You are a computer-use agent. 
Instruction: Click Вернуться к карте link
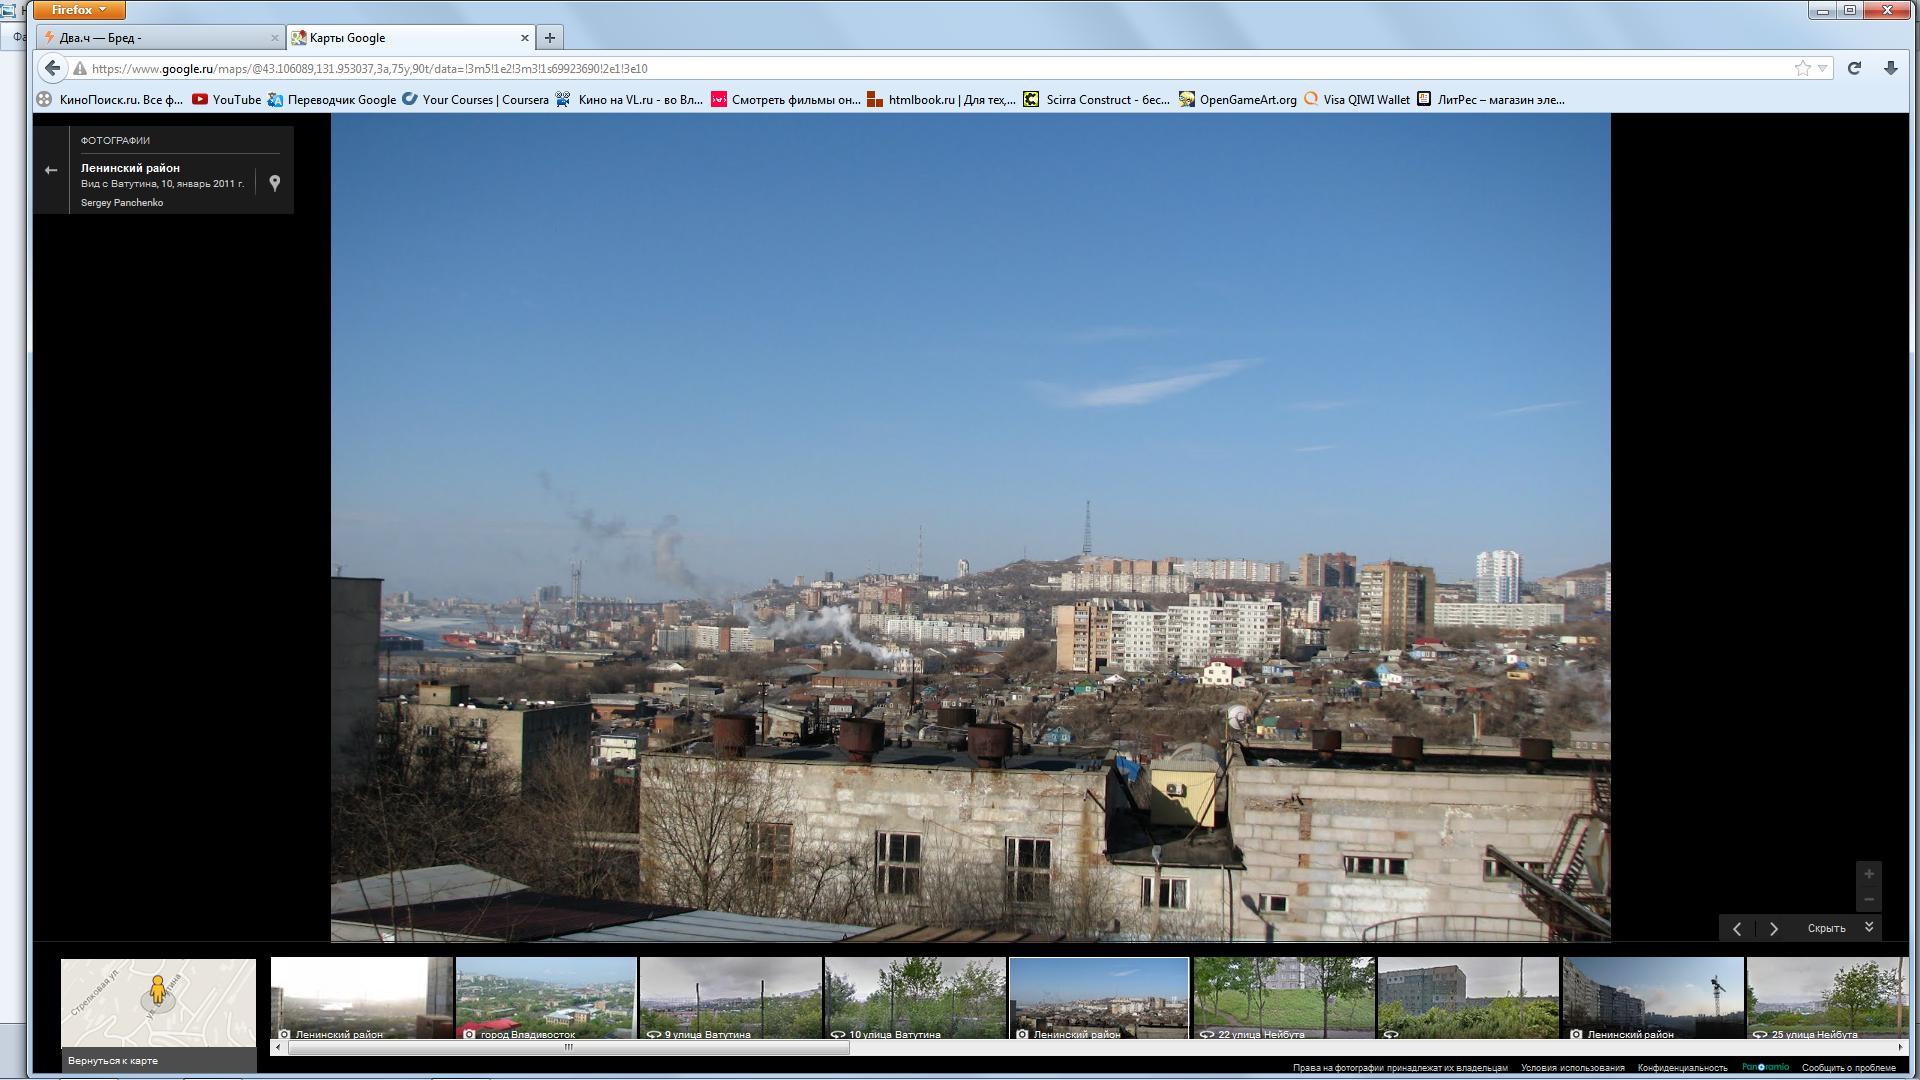pos(113,1060)
